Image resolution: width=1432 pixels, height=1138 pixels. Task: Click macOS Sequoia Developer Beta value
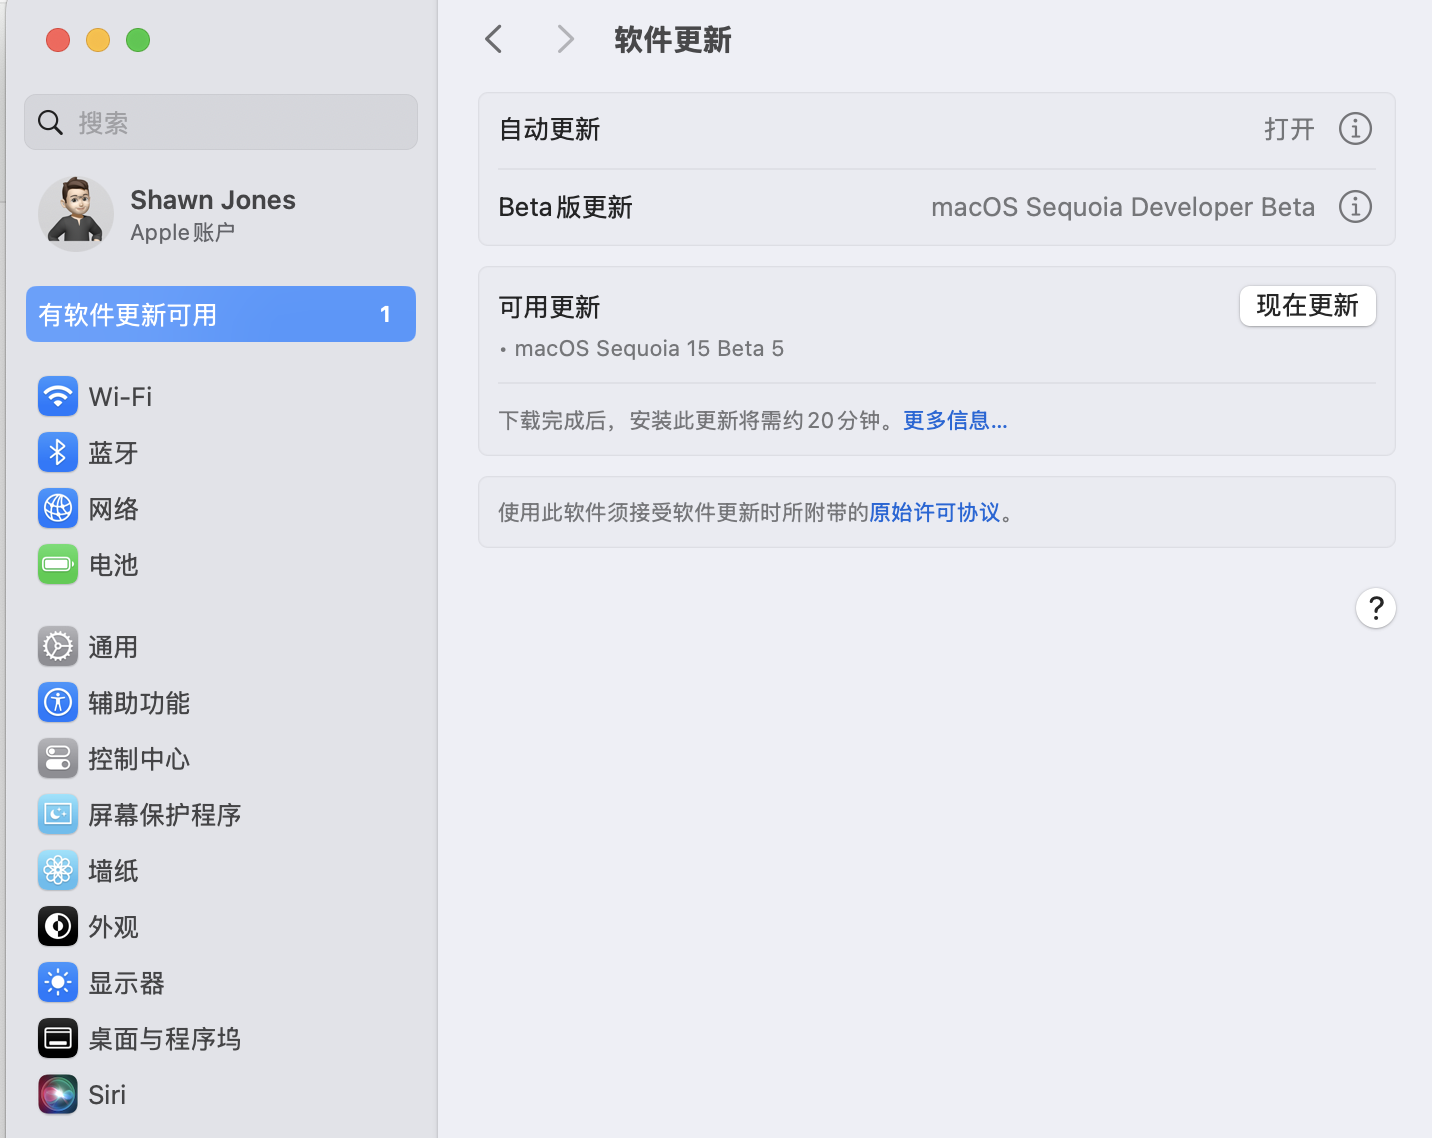[x=1123, y=207]
